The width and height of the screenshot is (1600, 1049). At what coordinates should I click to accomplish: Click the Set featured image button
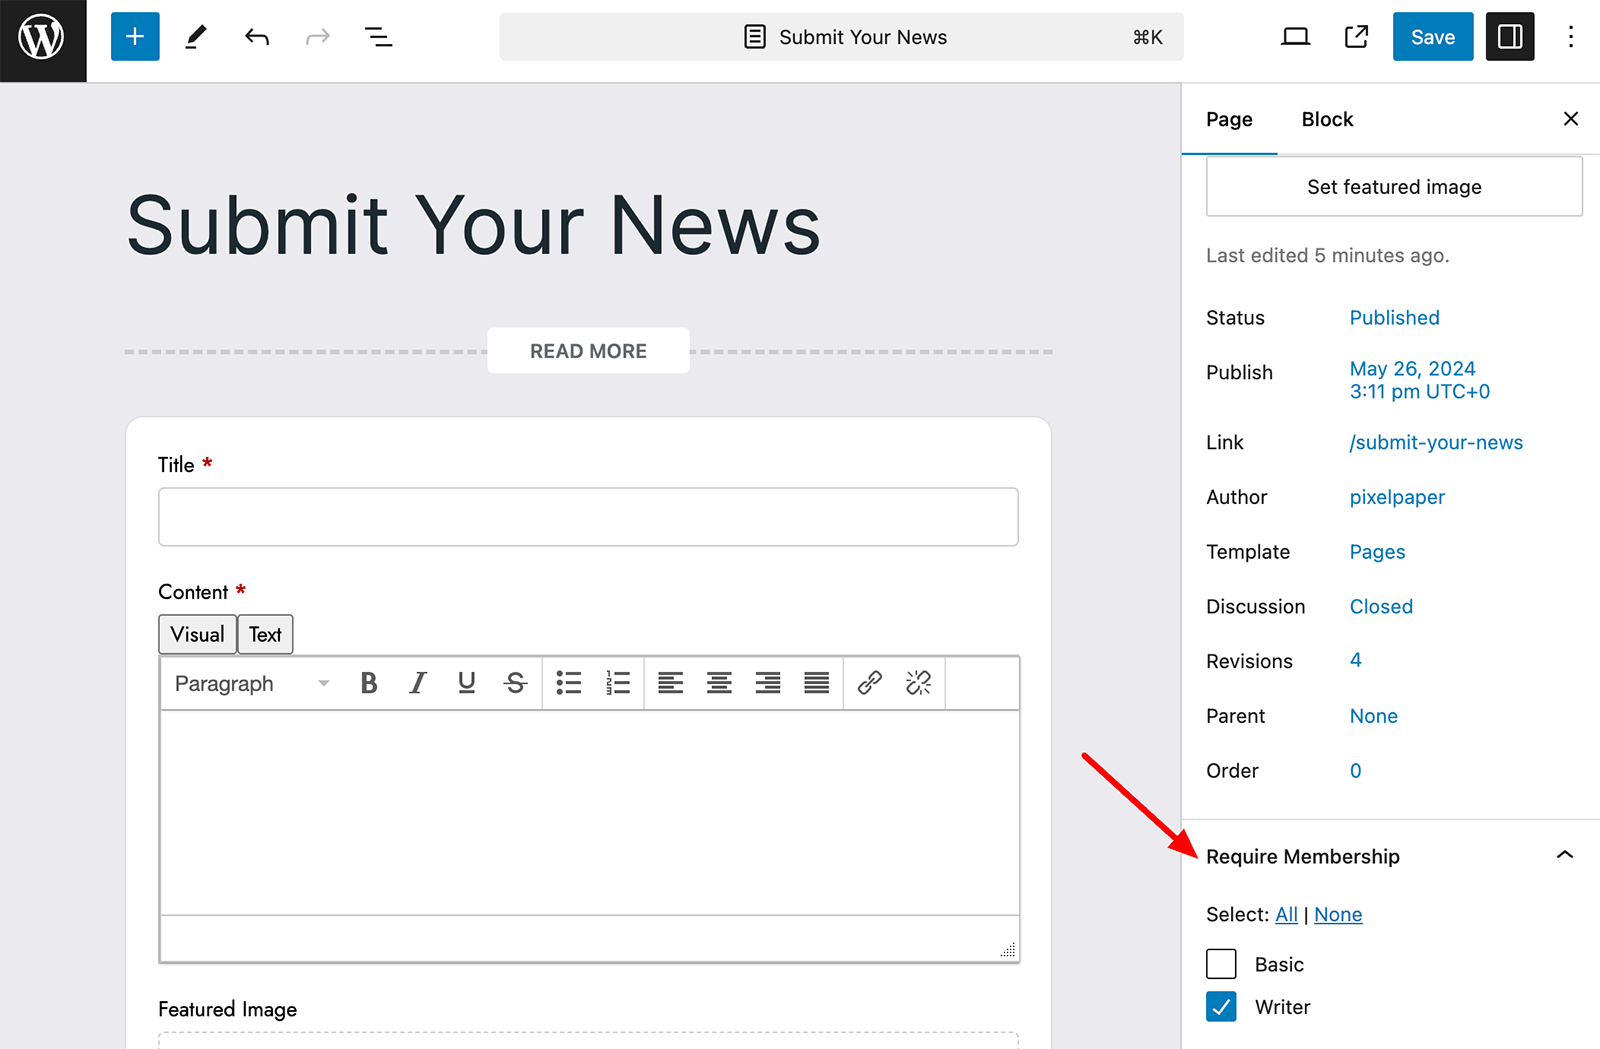[x=1394, y=187]
